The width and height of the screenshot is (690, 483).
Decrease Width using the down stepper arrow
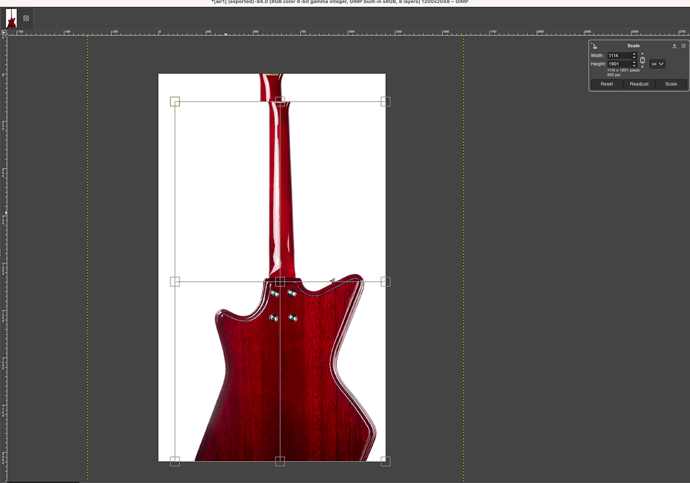coord(634,58)
